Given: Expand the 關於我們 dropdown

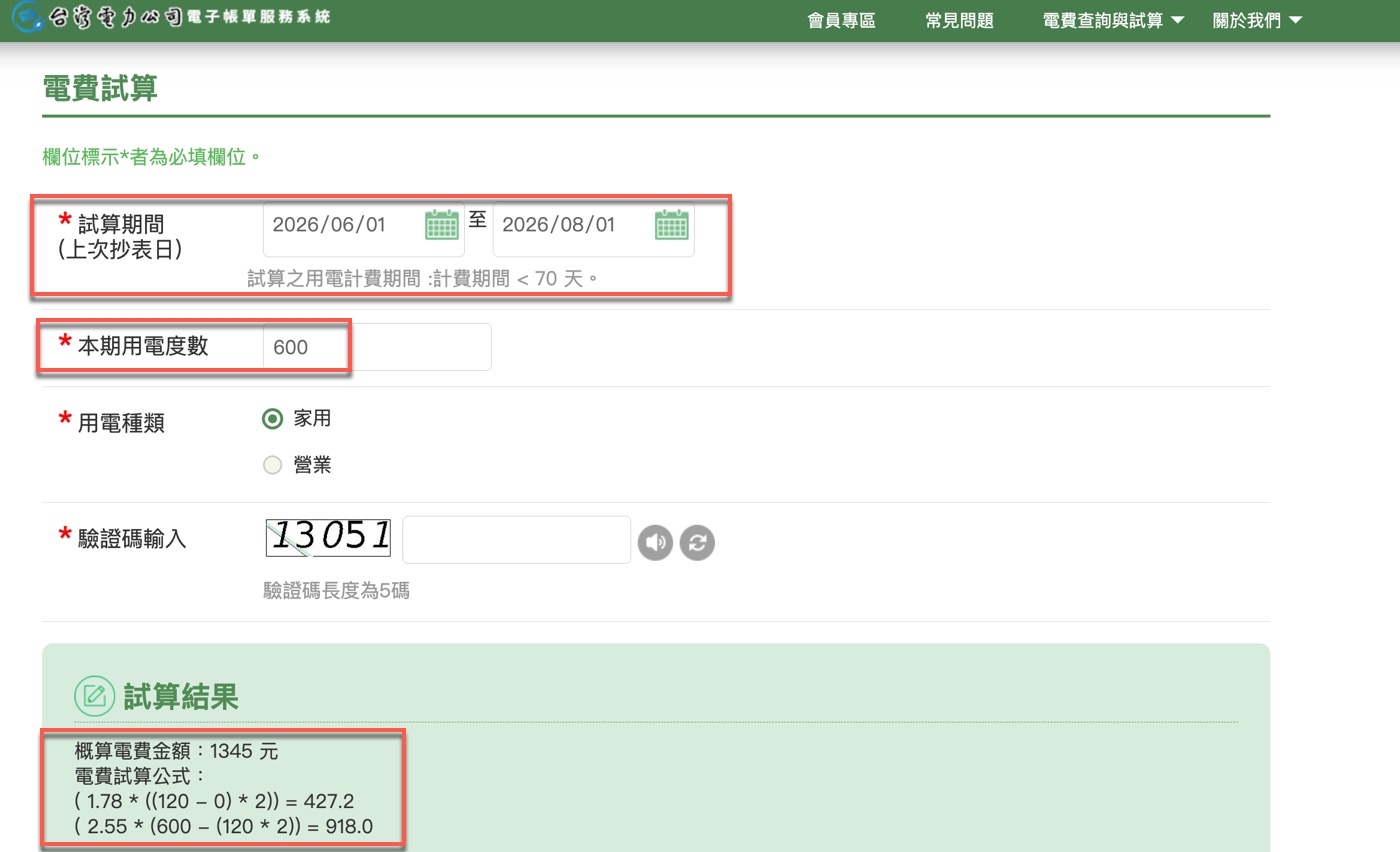Looking at the screenshot, I should pyautogui.click(x=1256, y=20).
